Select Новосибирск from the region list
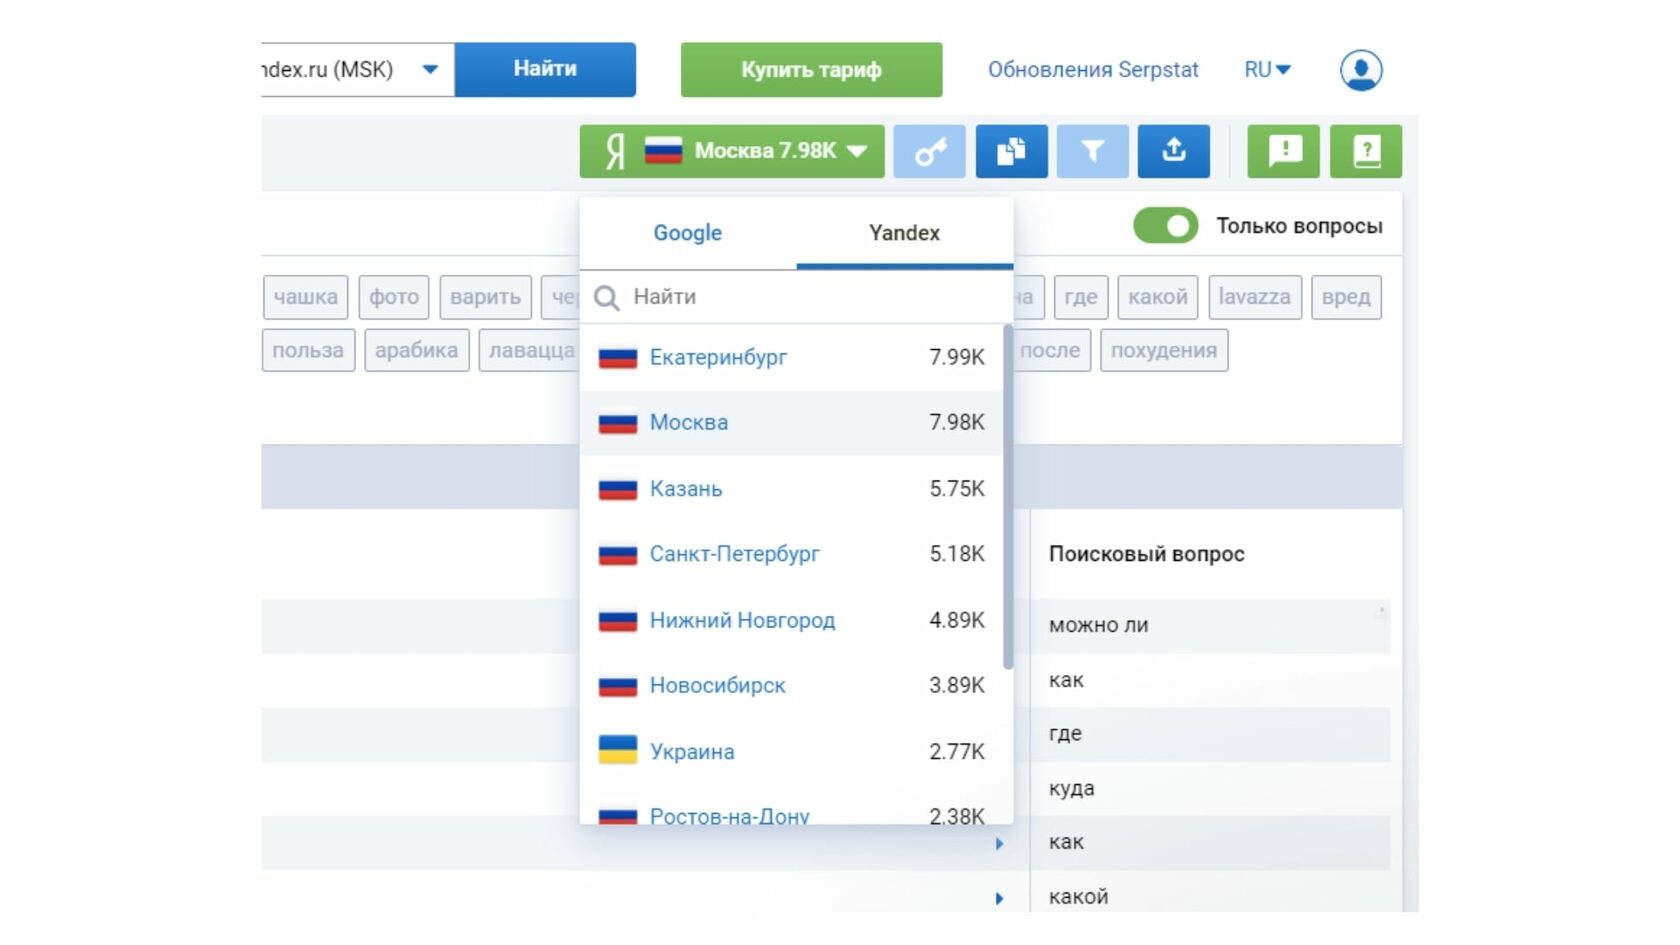 pyautogui.click(x=791, y=686)
